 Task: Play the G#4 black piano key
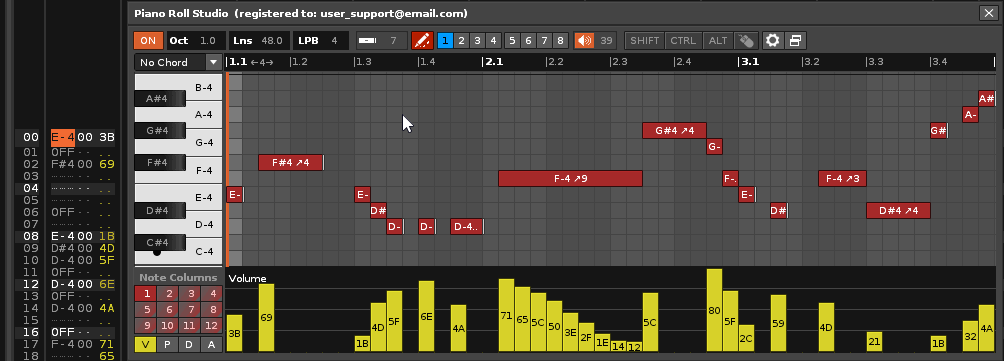tap(159, 131)
